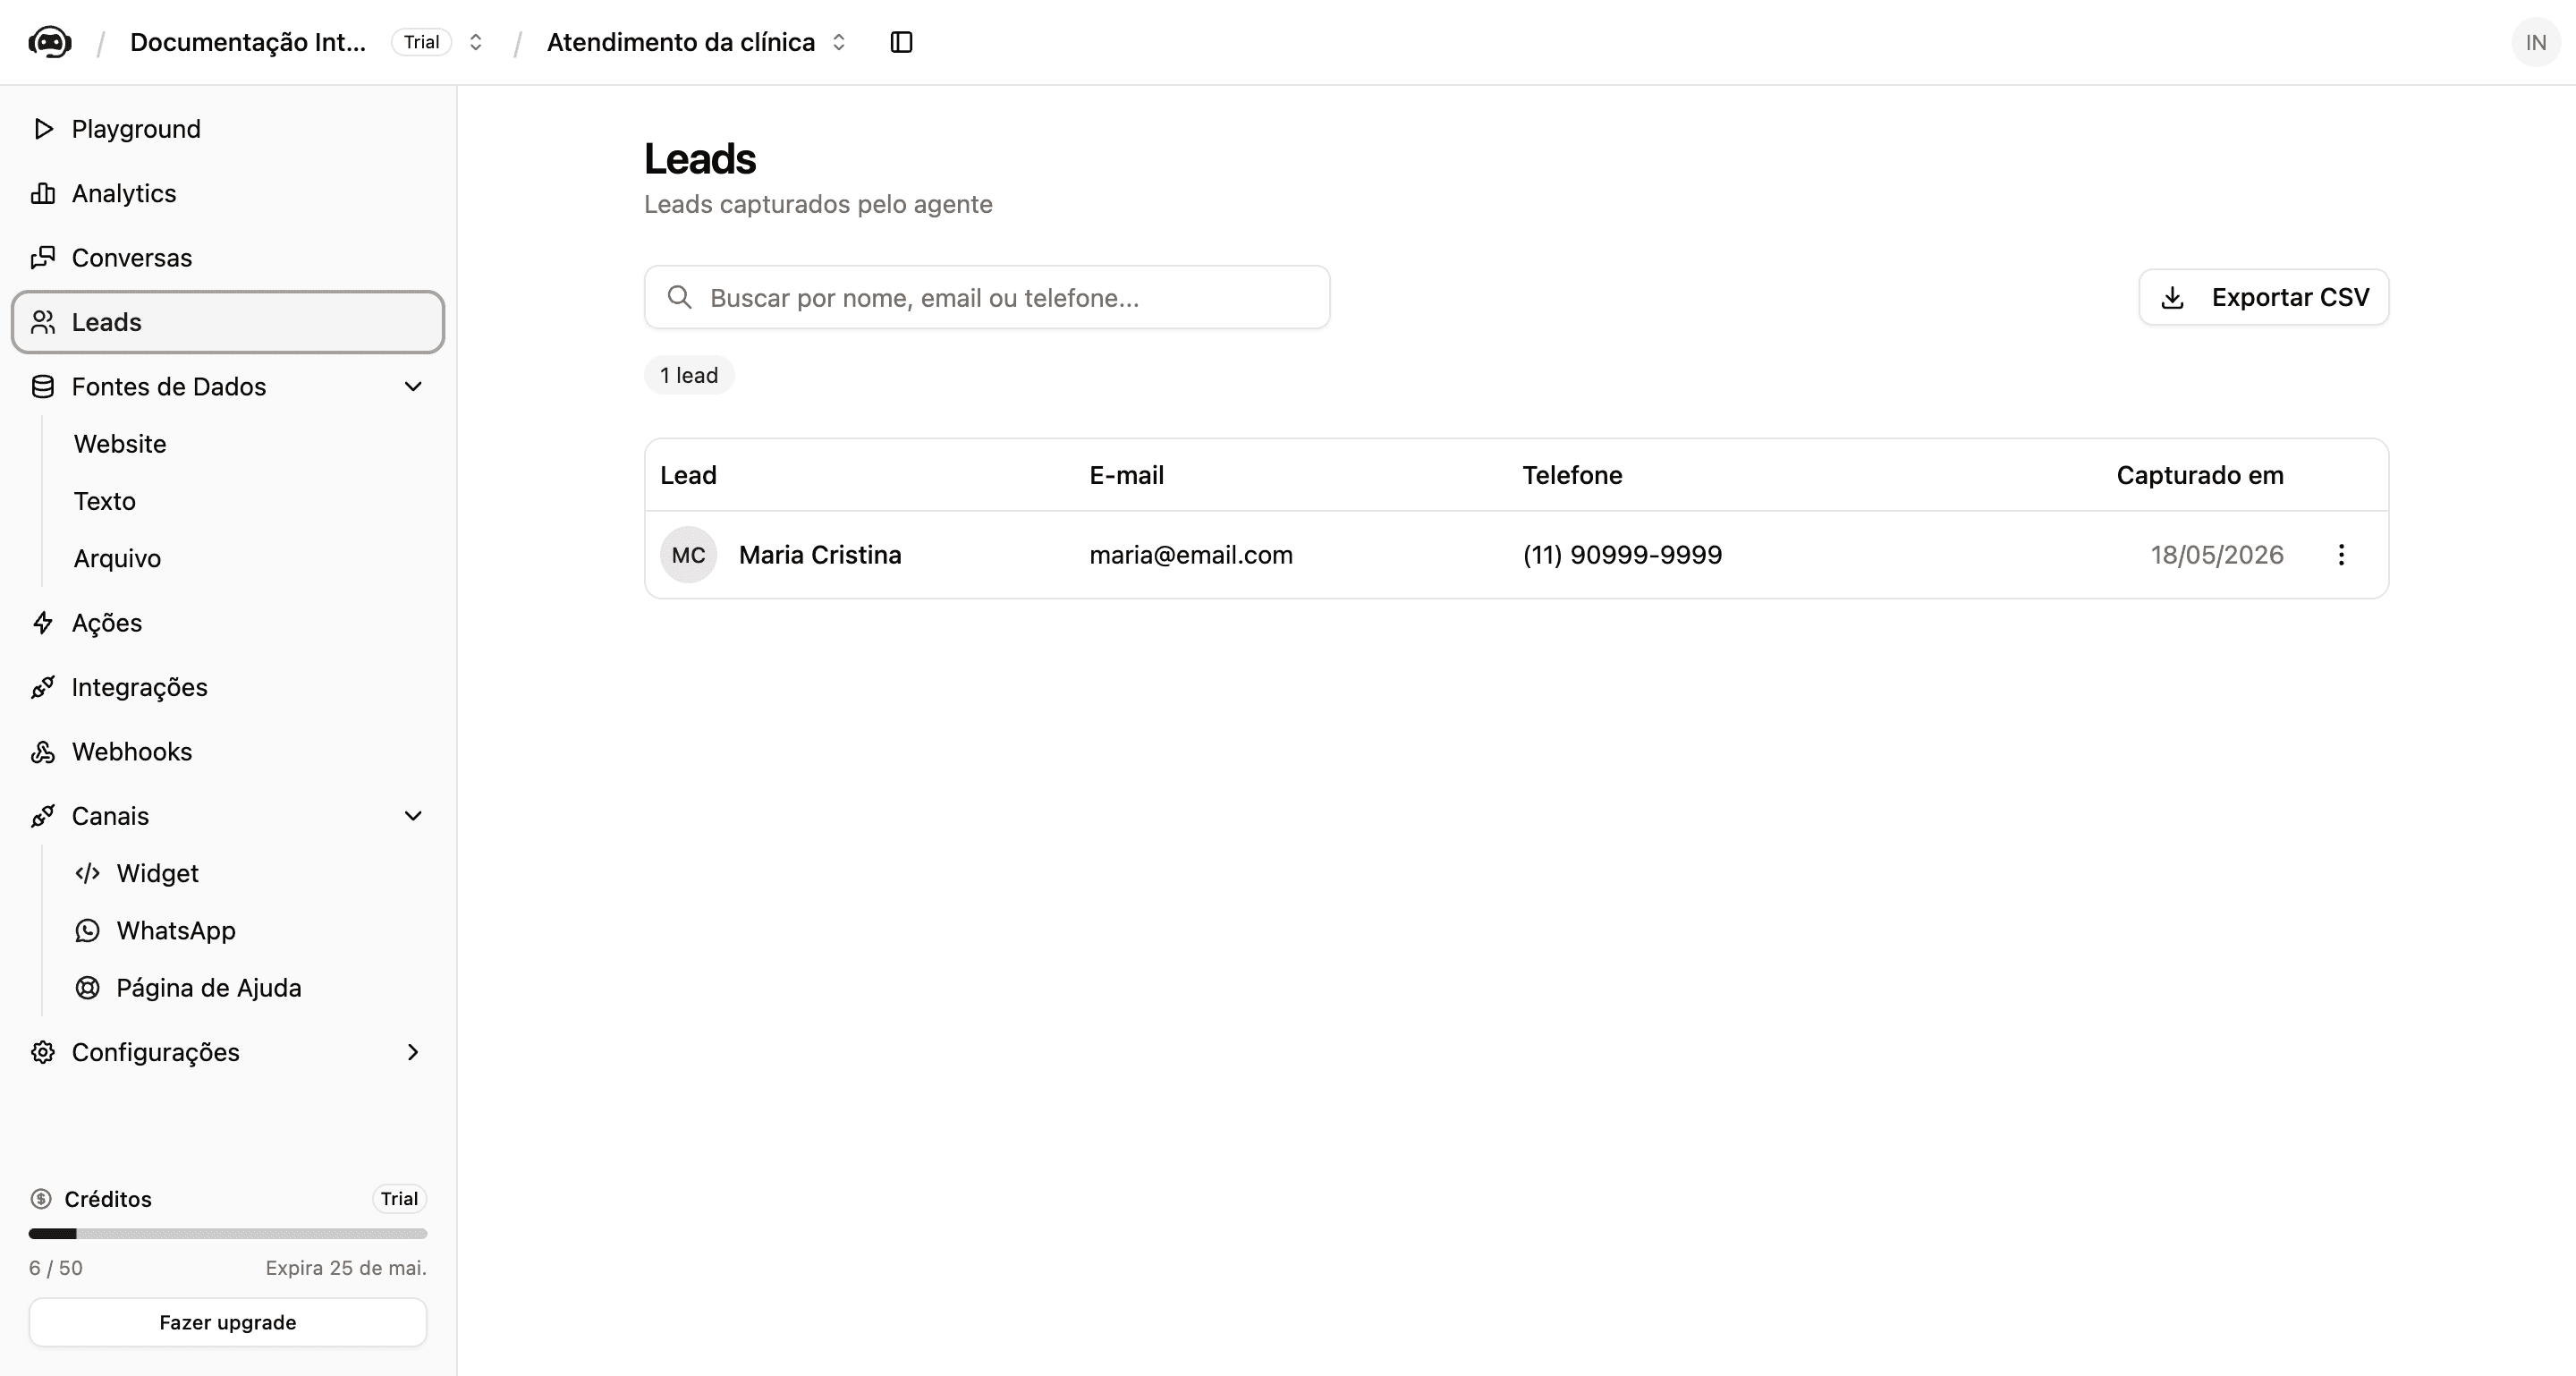Click the Integrações plug icon
Viewport: 2576px width, 1376px height.
point(42,687)
